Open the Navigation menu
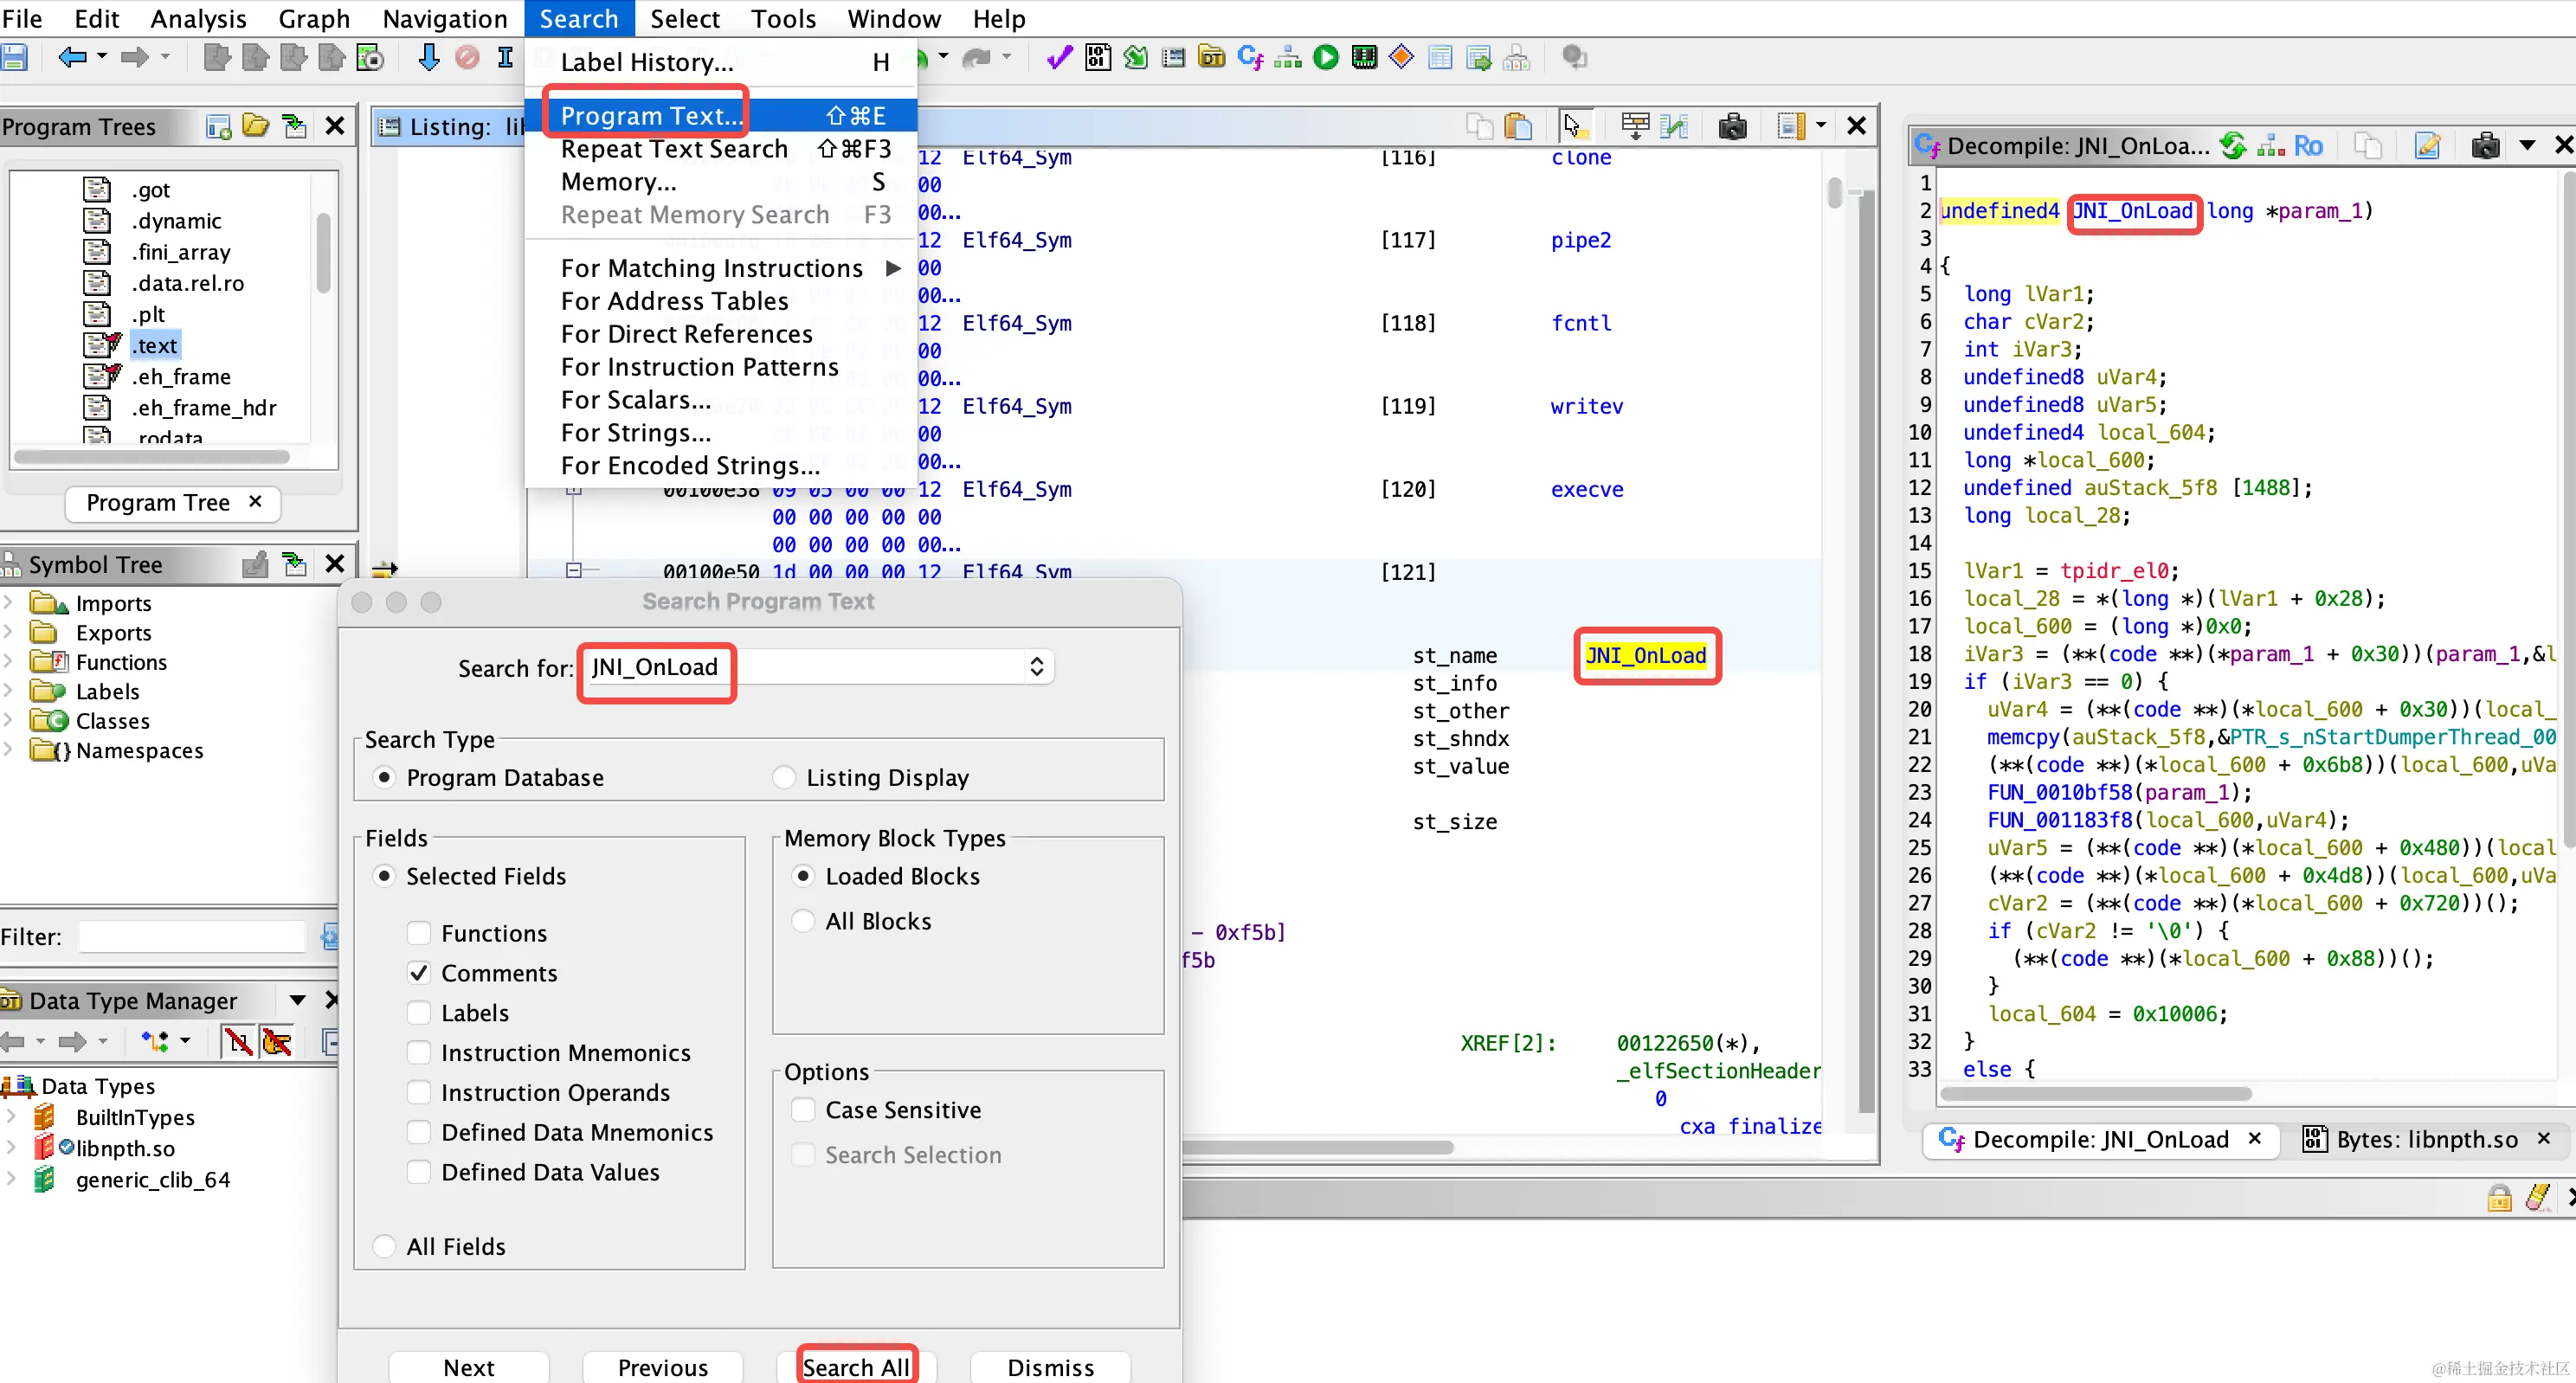Viewport: 2576px width, 1383px height. pyautogui.click(x=445, y=18)
